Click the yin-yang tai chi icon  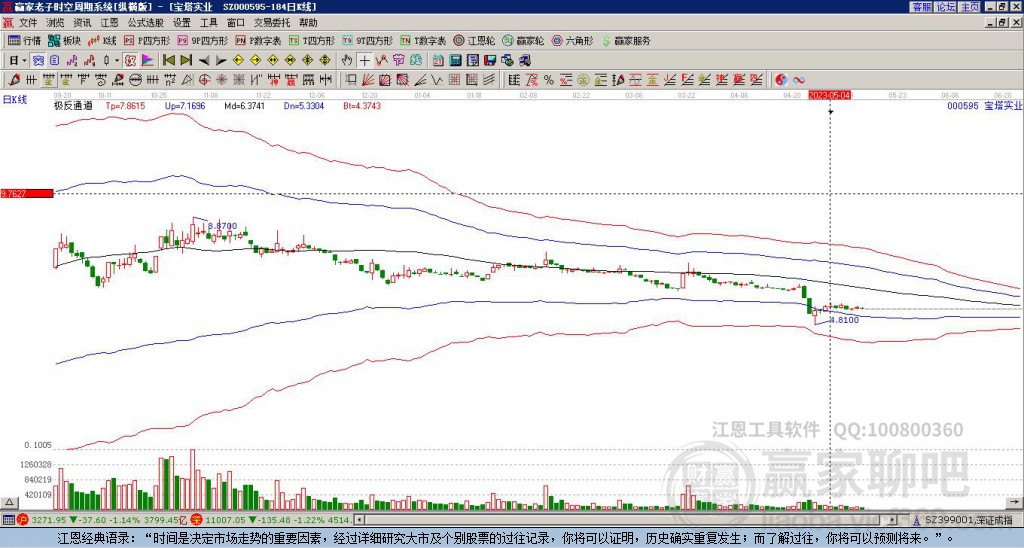(781, 80)
